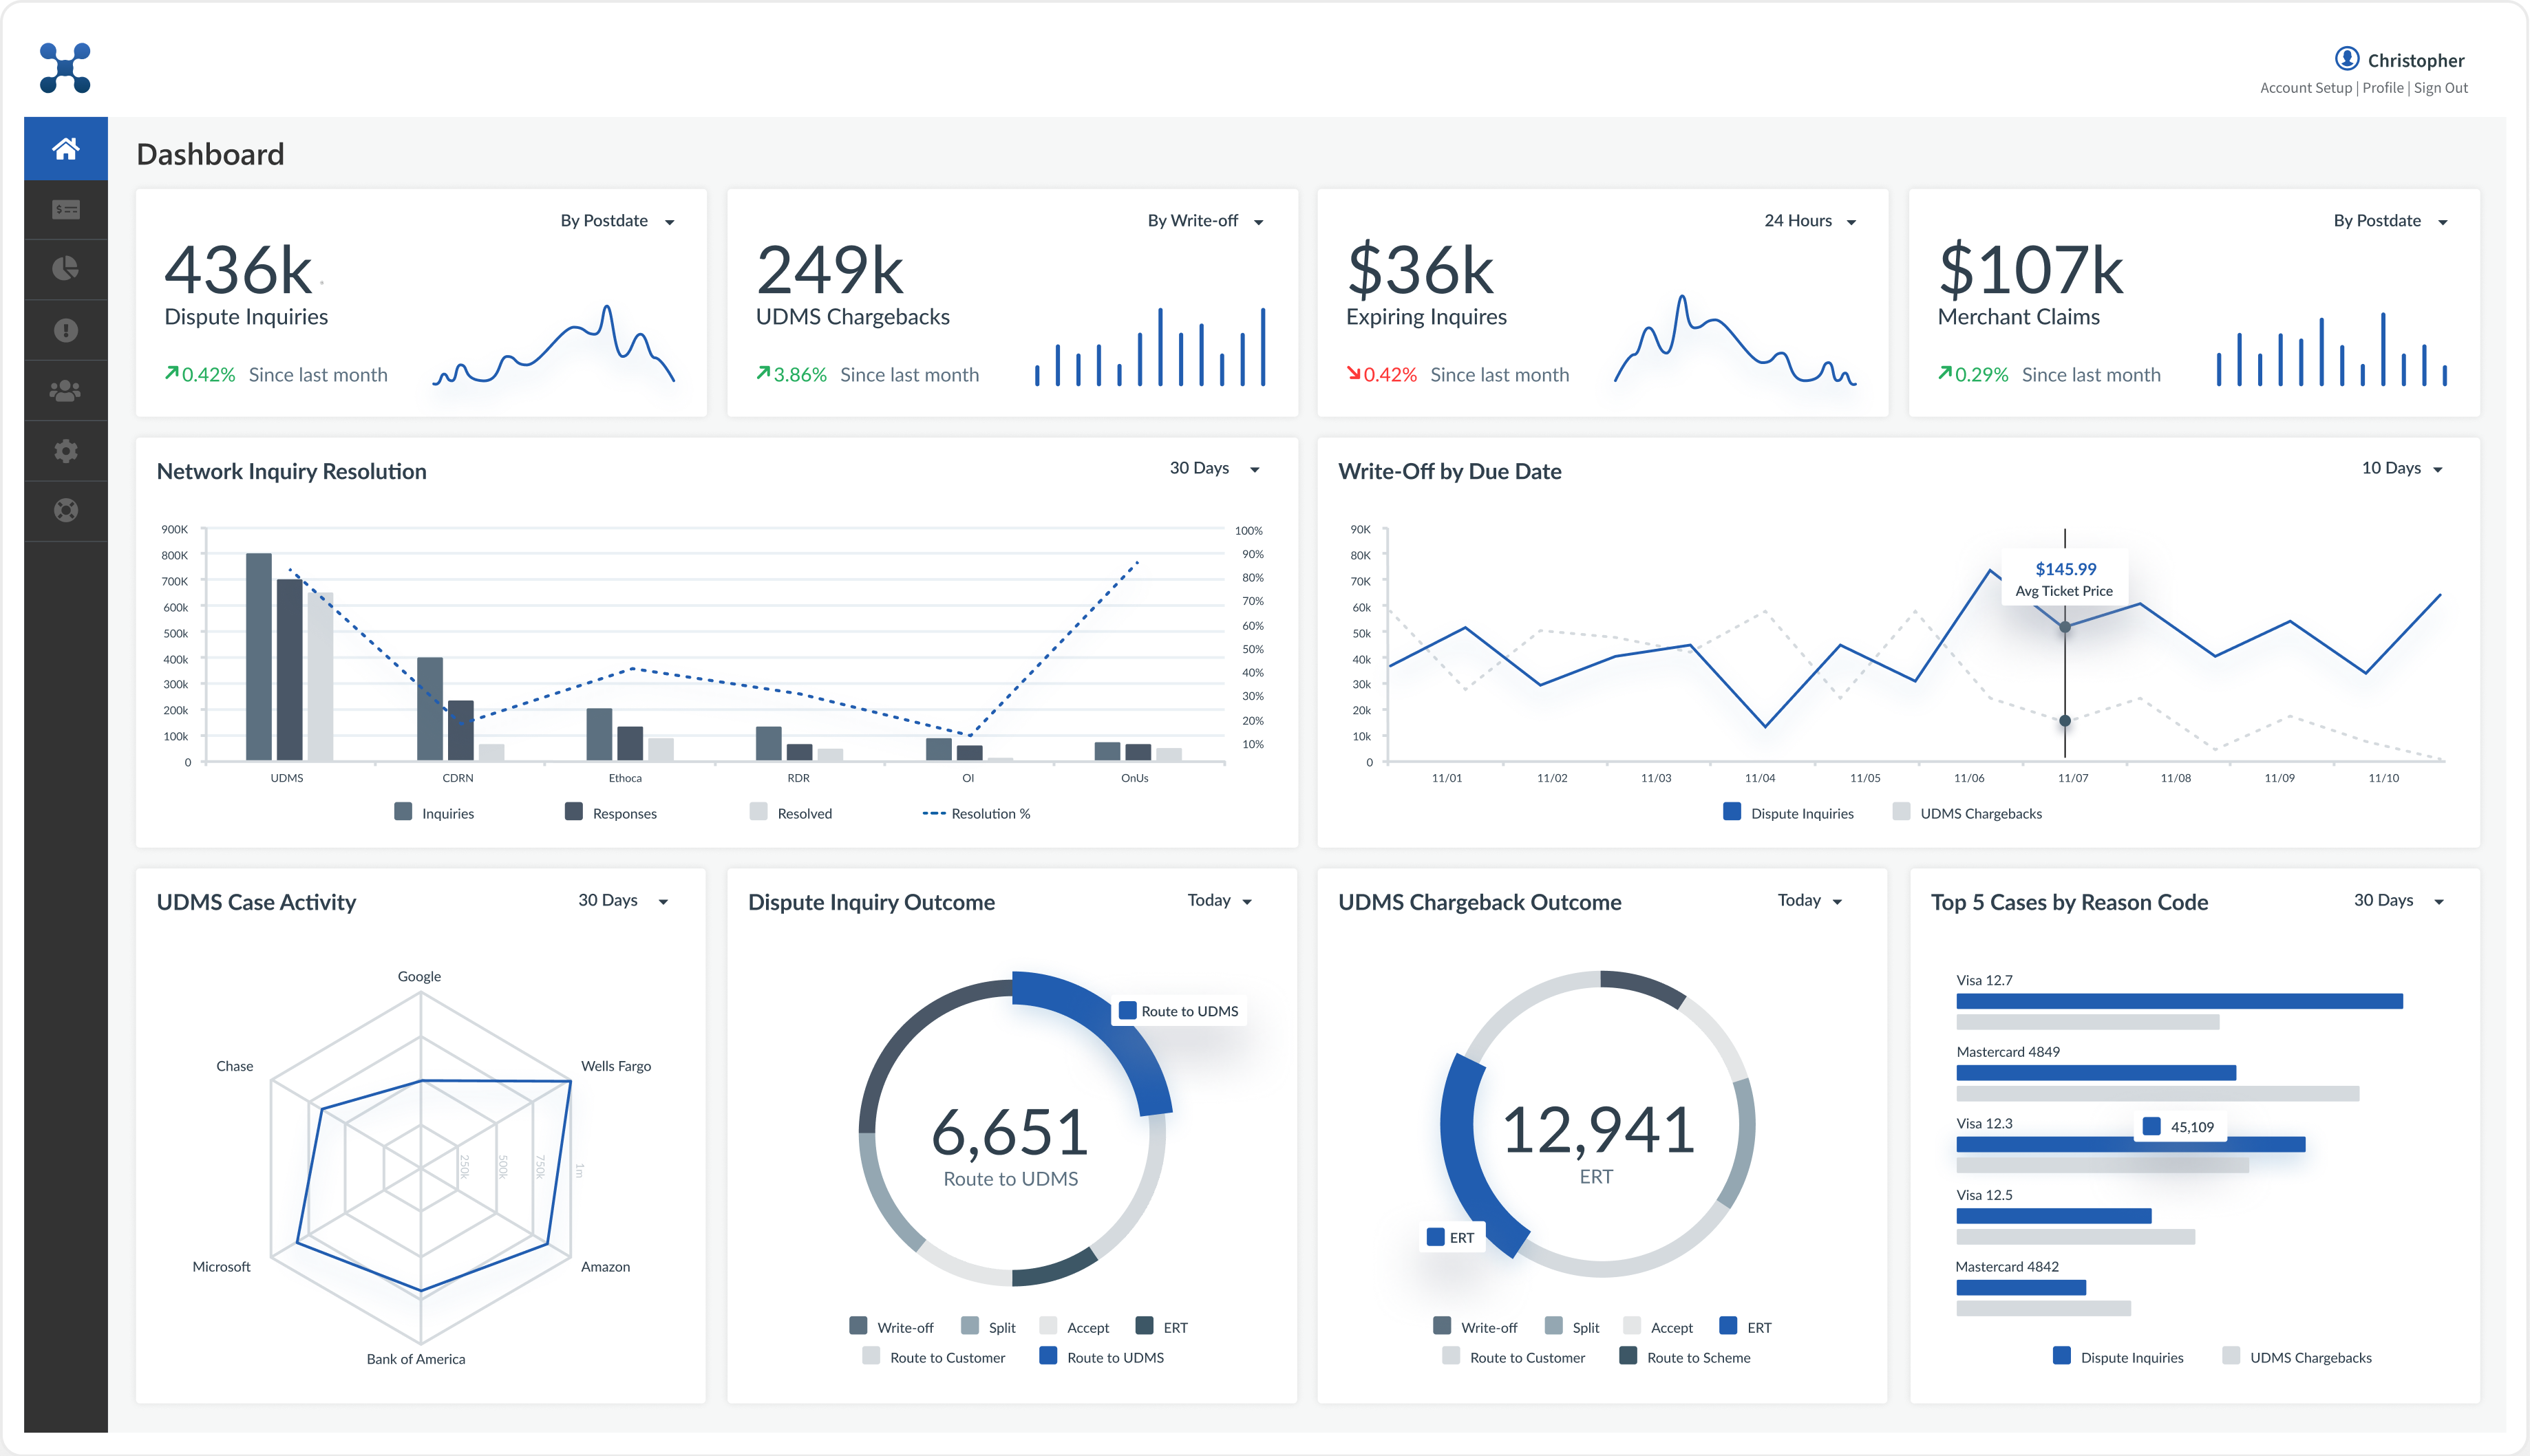Open the Account Setup menu item
Viewport: 2530px width, 1456px height.
click(2306, 87)
